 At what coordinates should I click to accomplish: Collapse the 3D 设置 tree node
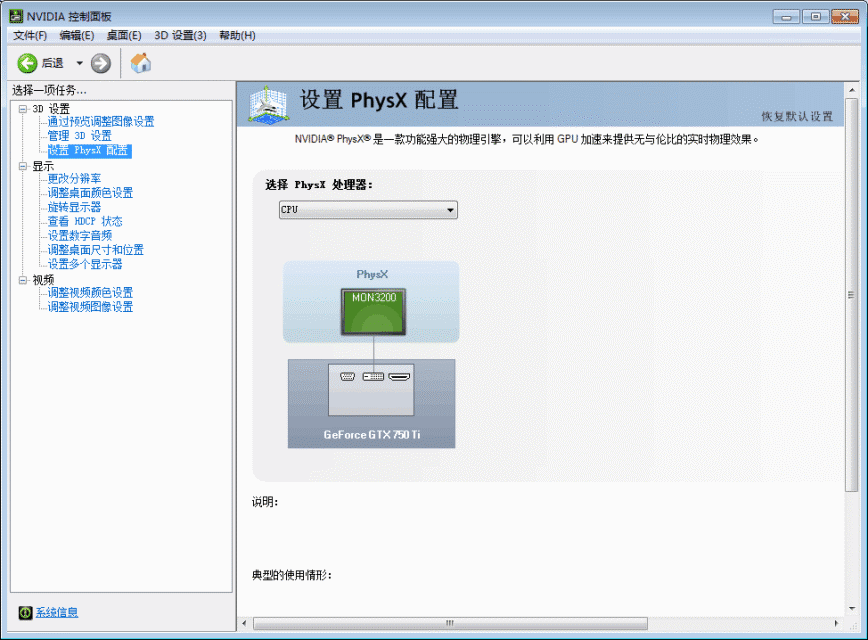tap(23, 108)
